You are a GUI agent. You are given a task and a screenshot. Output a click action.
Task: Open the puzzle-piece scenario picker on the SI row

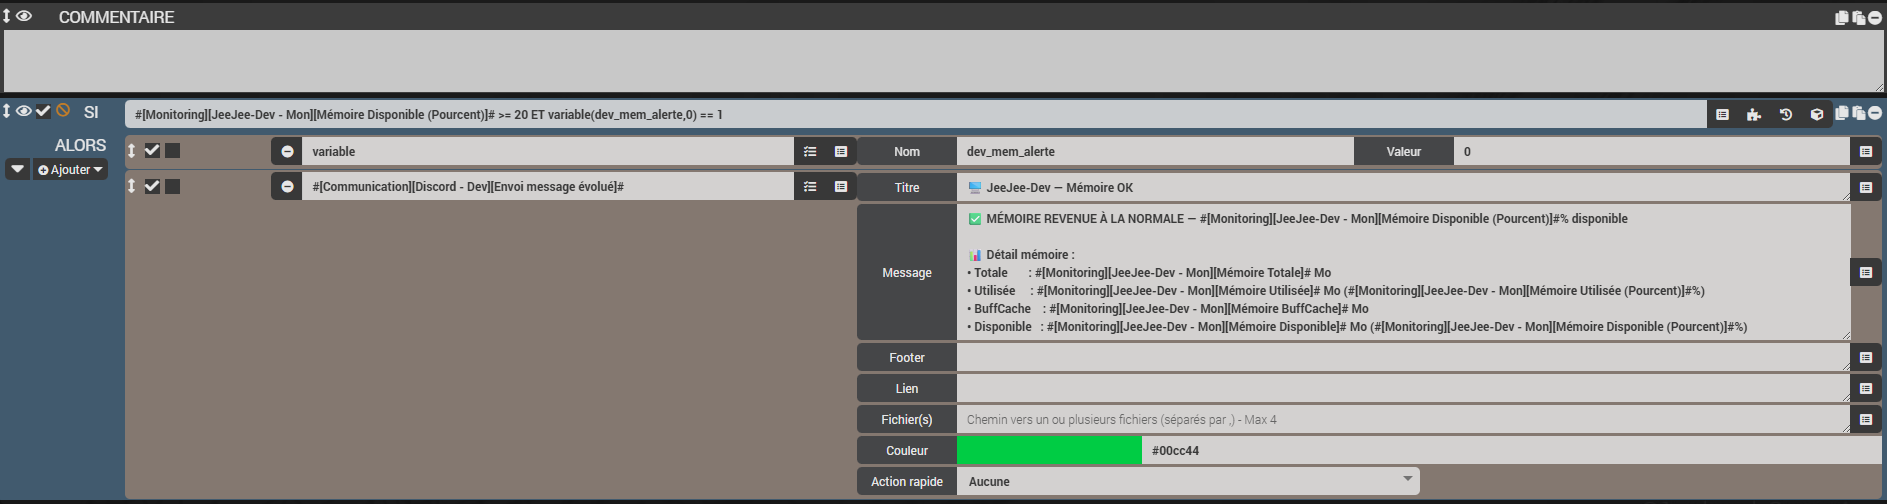pos(1754,114)
